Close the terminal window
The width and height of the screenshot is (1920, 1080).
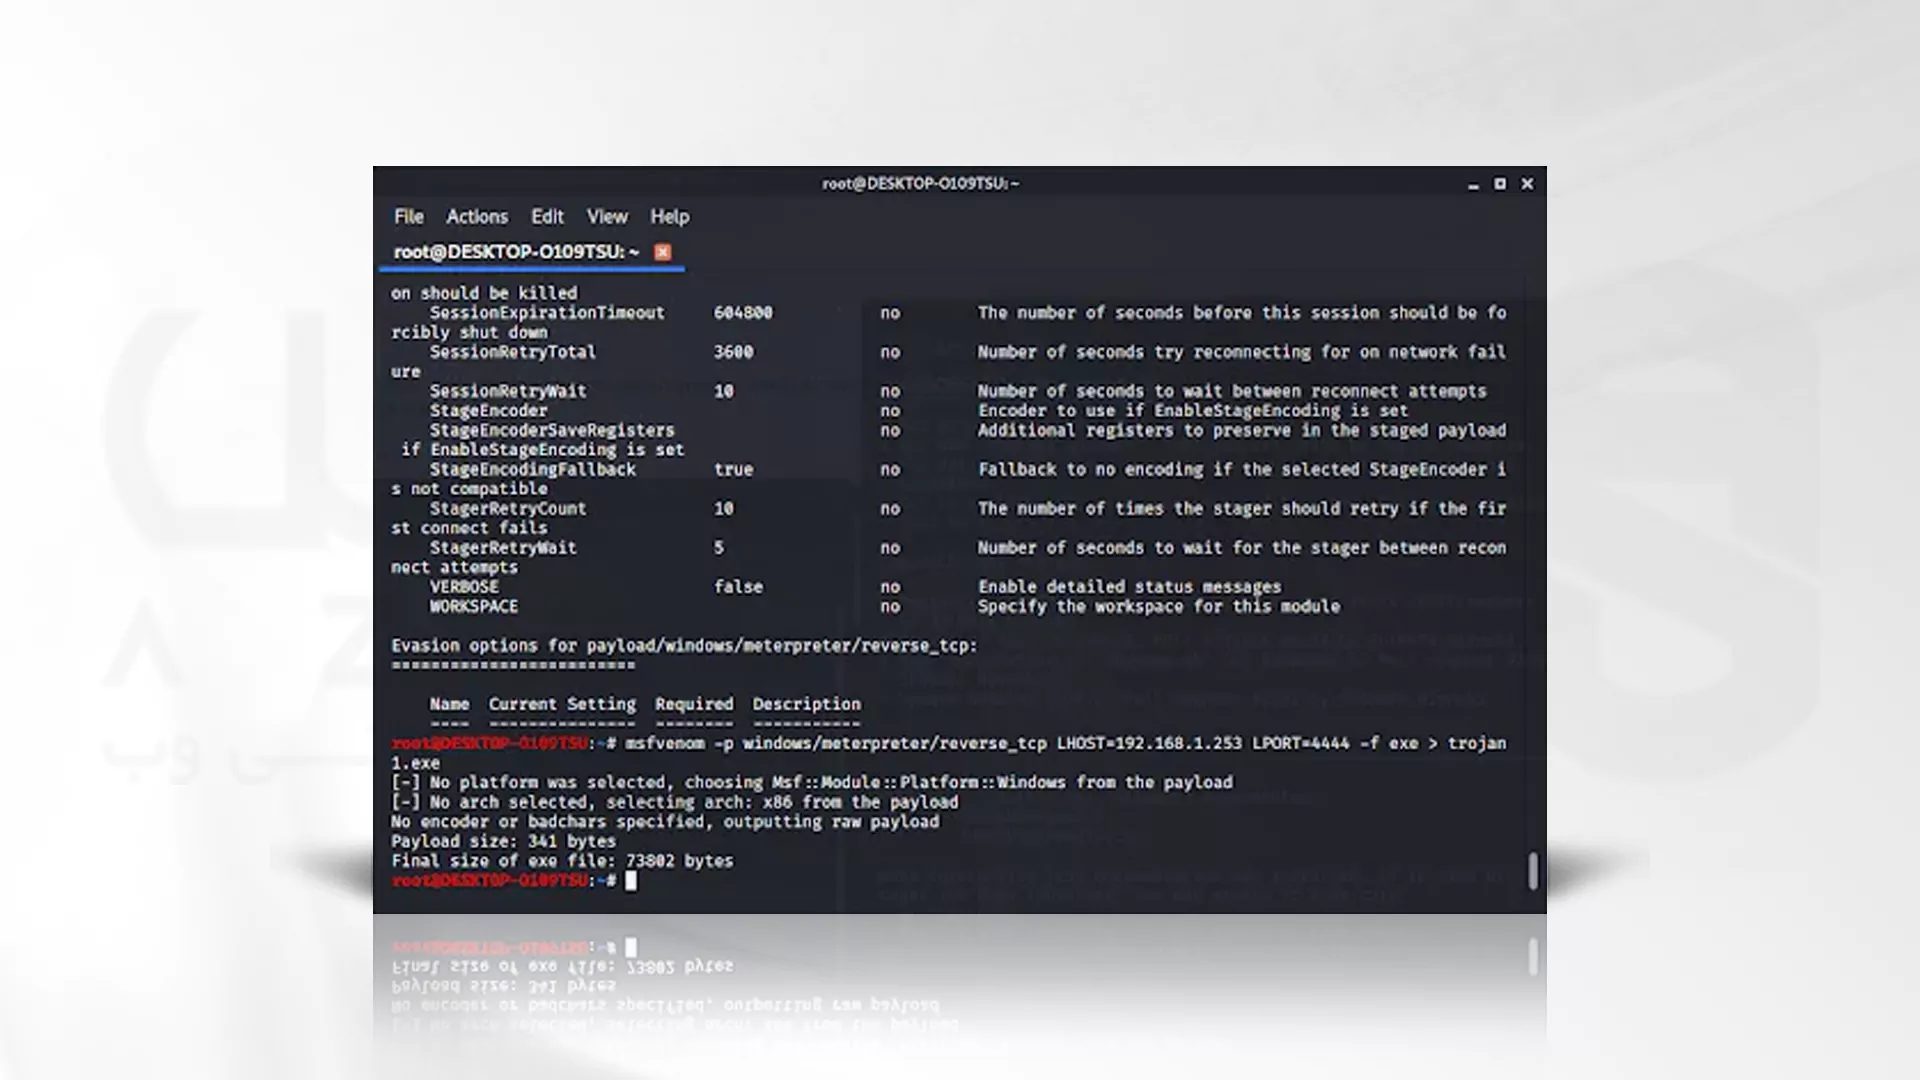pyautogui.click(x=1527, y=184)
